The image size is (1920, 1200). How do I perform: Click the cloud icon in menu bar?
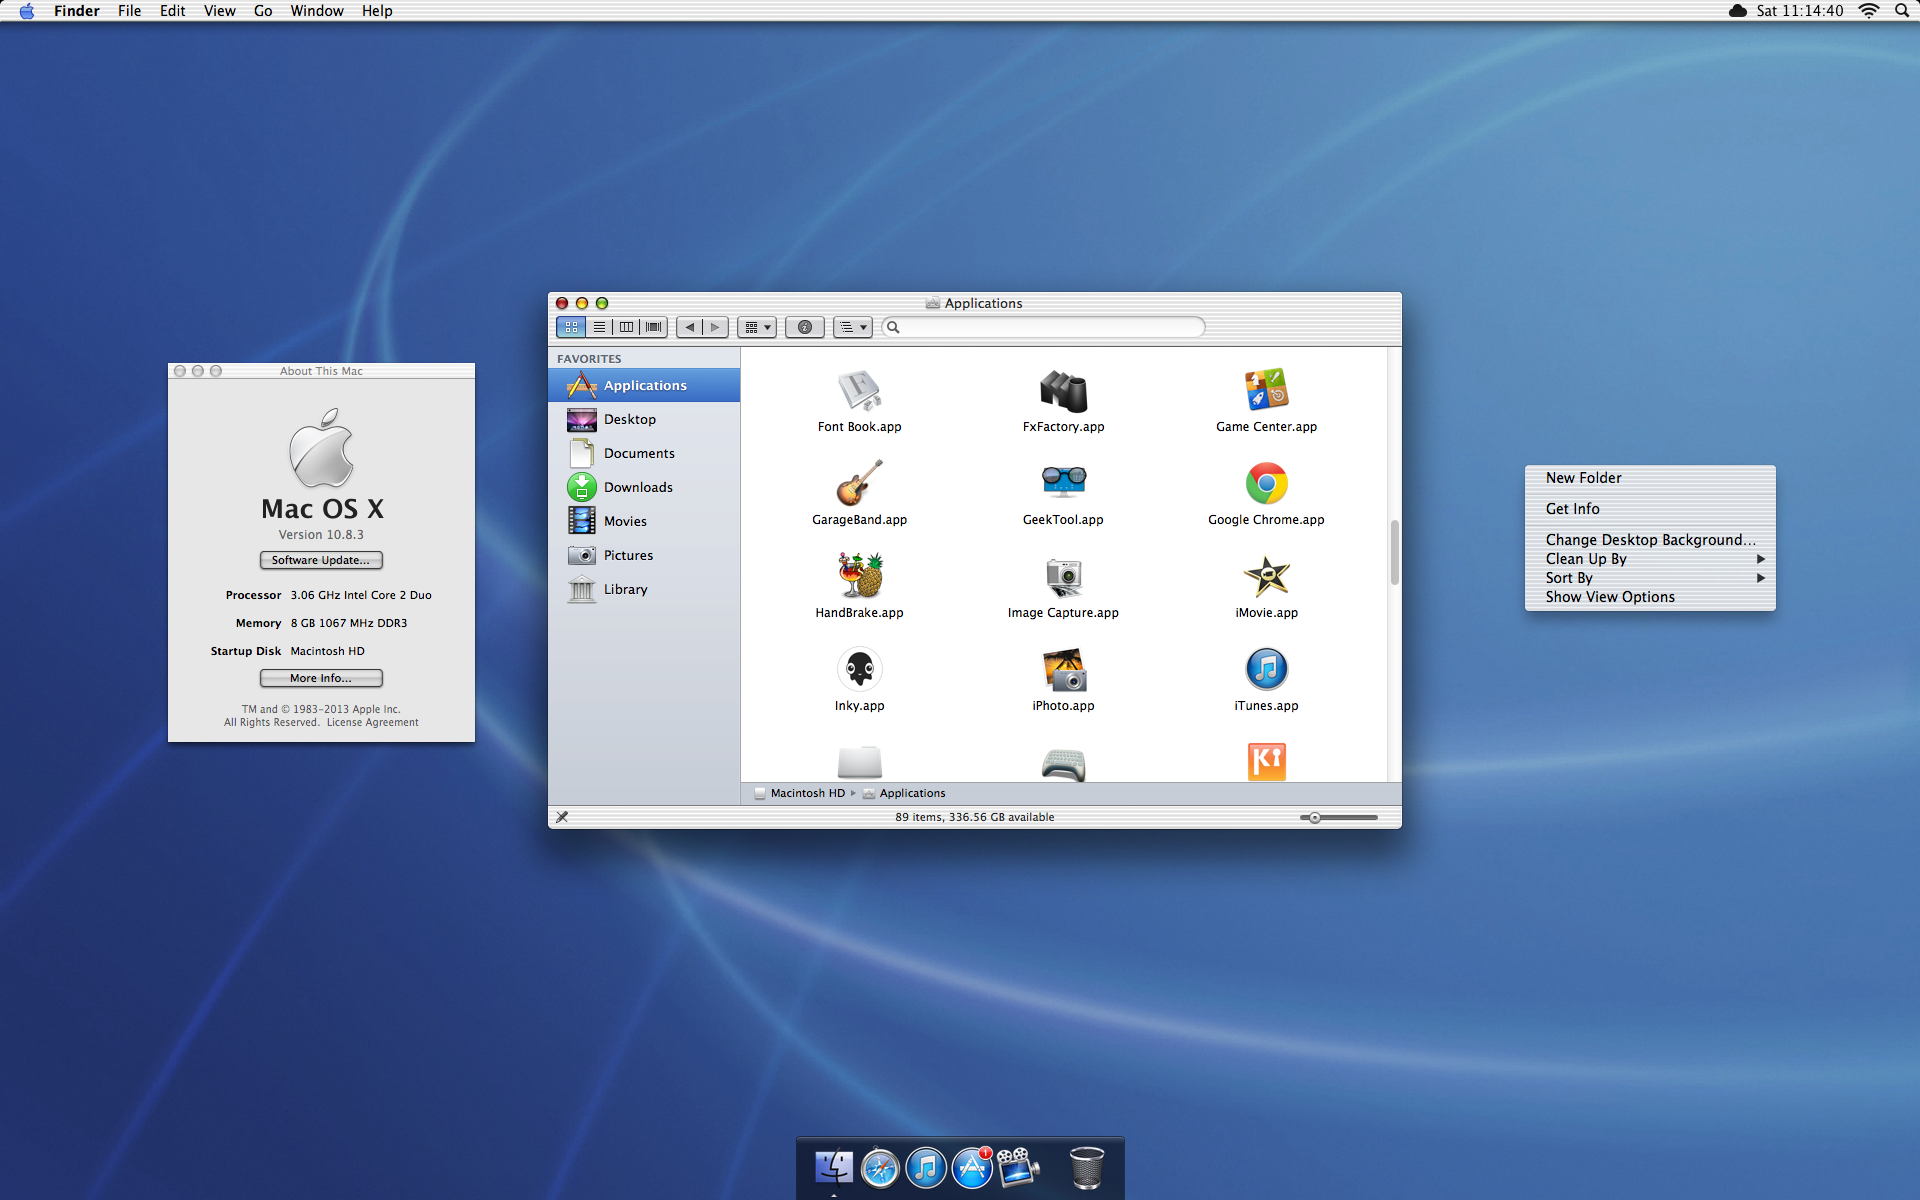(1738, 11)
